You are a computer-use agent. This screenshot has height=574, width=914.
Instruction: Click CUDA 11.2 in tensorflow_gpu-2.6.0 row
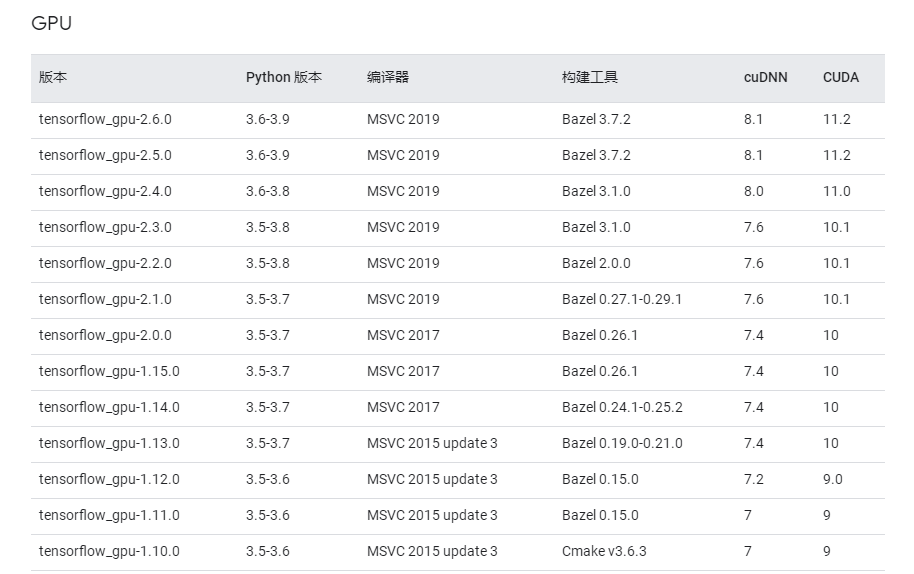pyautogui.click(x=836, y=119)
